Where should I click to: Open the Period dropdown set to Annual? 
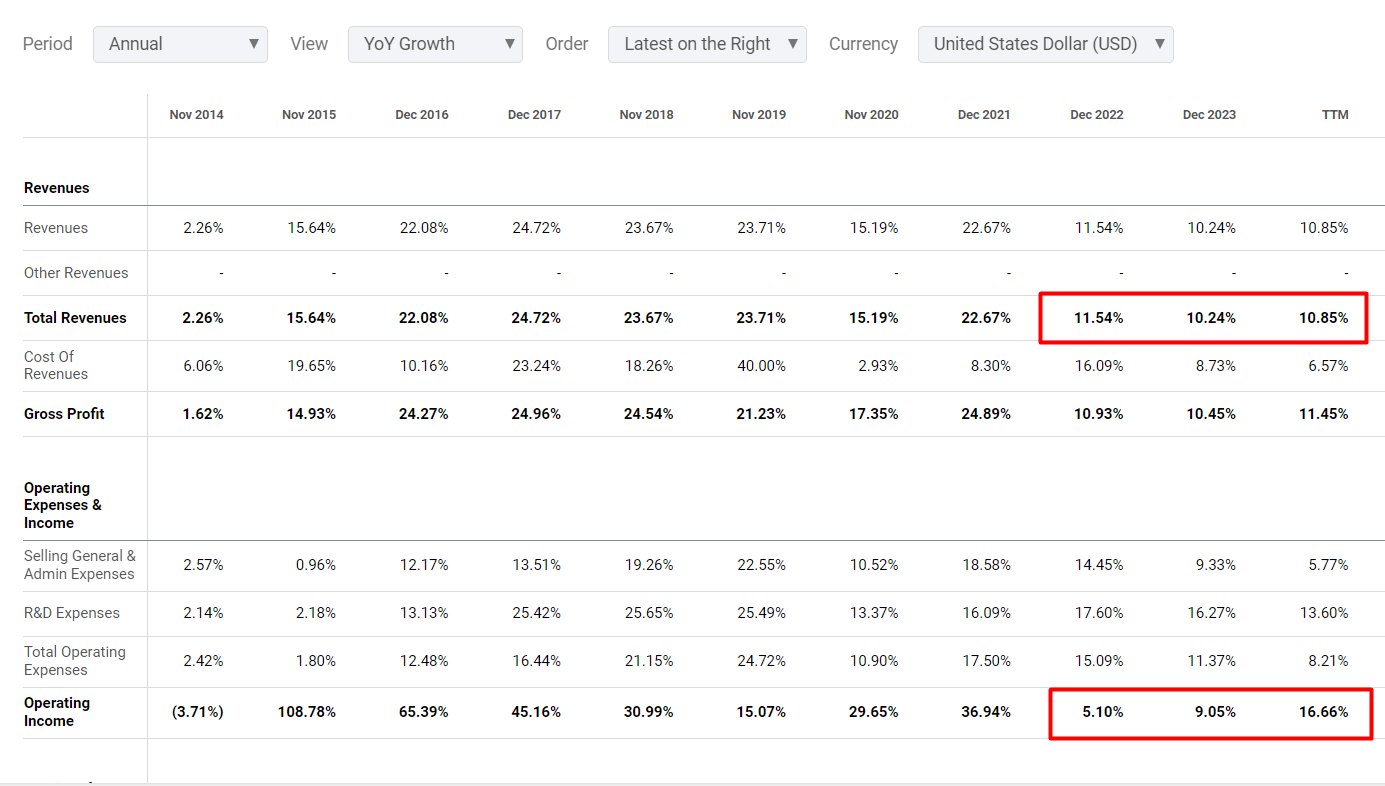coord(180,44)
